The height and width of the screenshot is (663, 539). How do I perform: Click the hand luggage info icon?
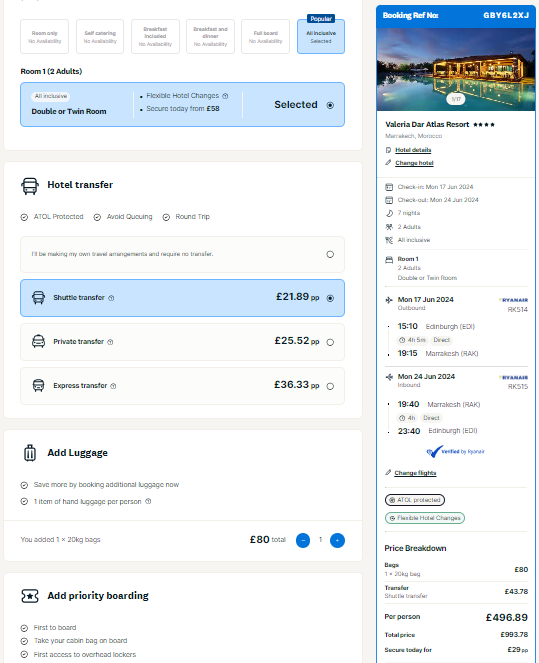(148, 501)
